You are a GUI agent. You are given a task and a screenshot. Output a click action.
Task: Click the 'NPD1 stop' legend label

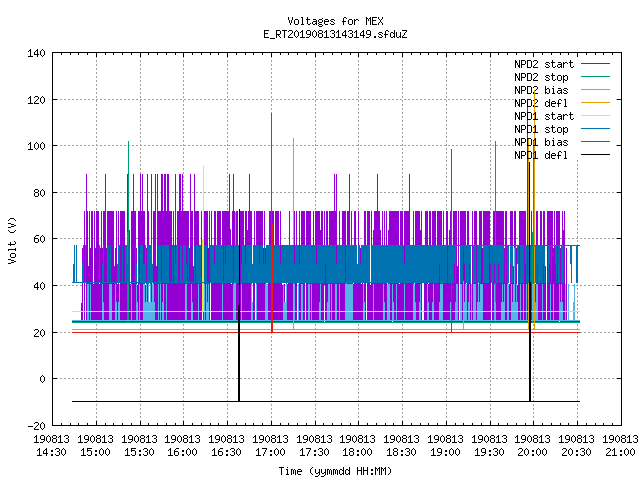pyautogui.click(x=541, y=129)
